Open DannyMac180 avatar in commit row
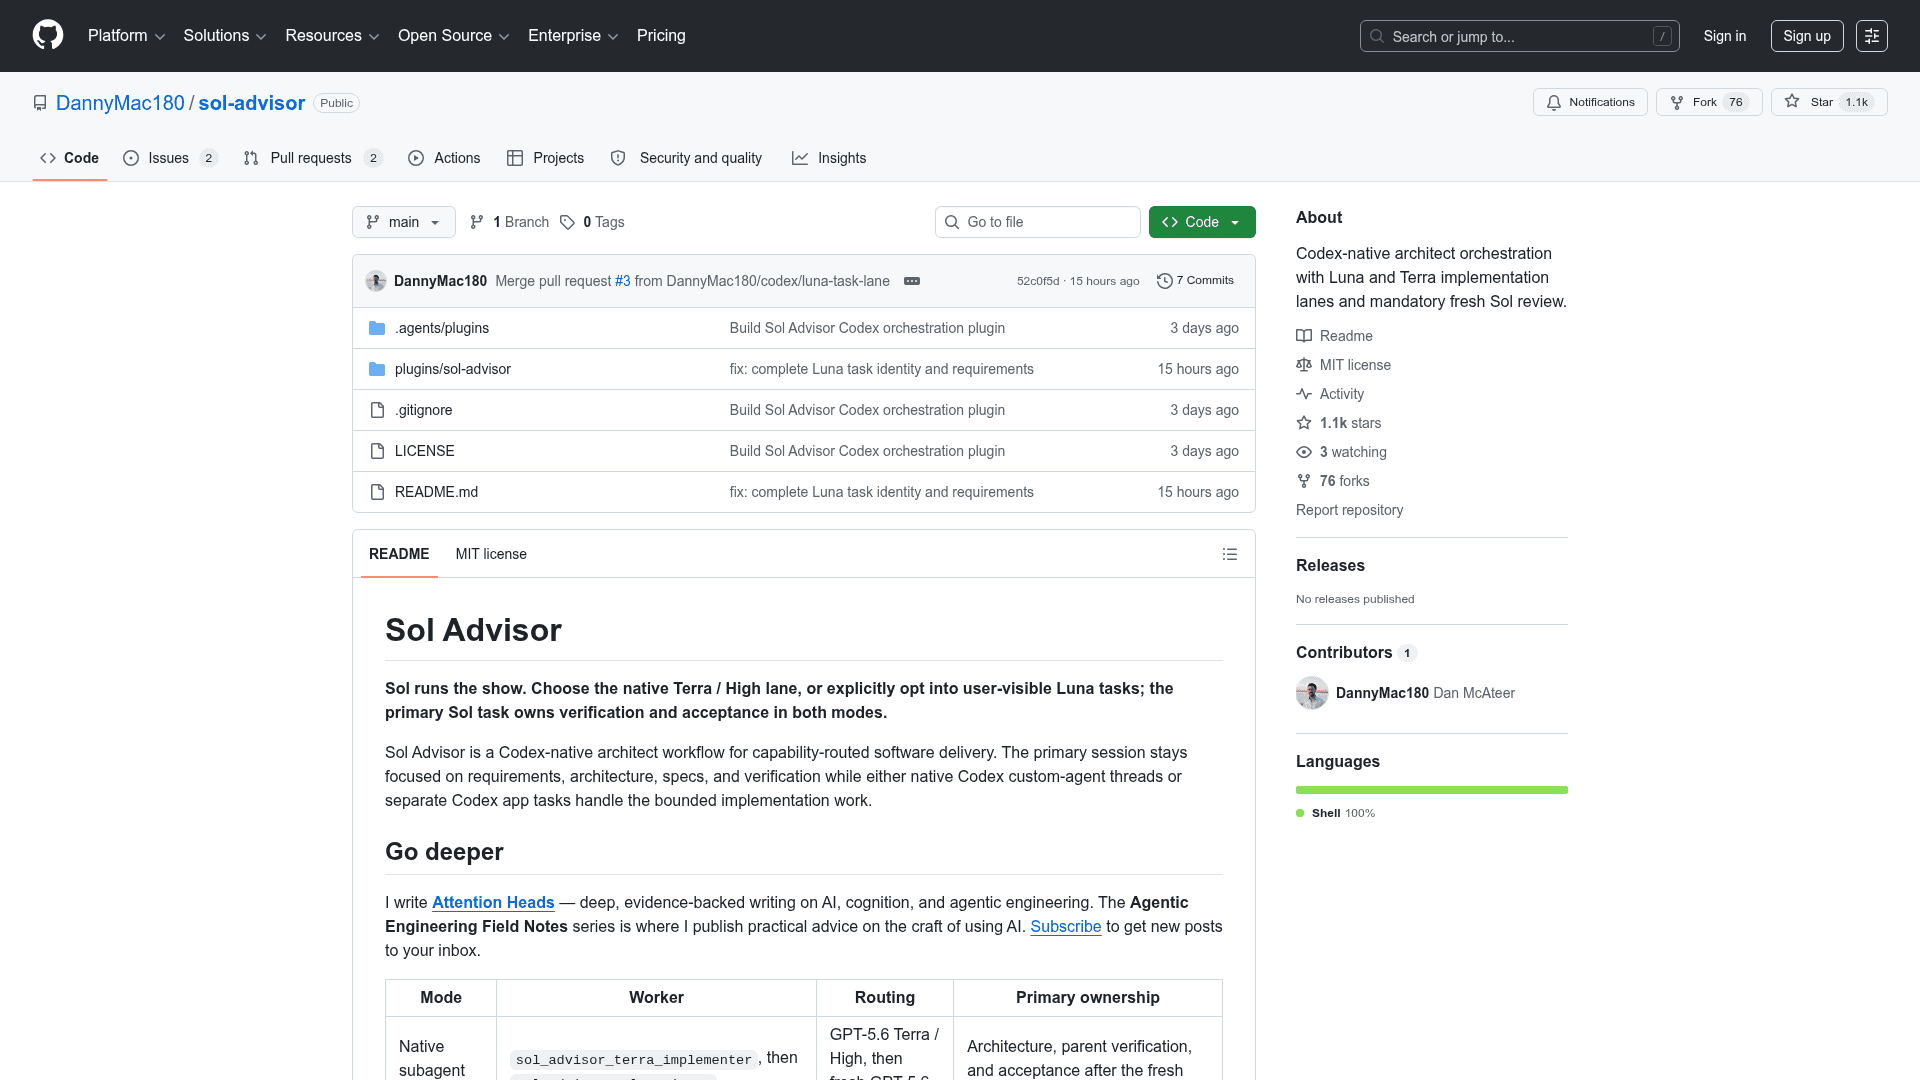 point(376,281)
